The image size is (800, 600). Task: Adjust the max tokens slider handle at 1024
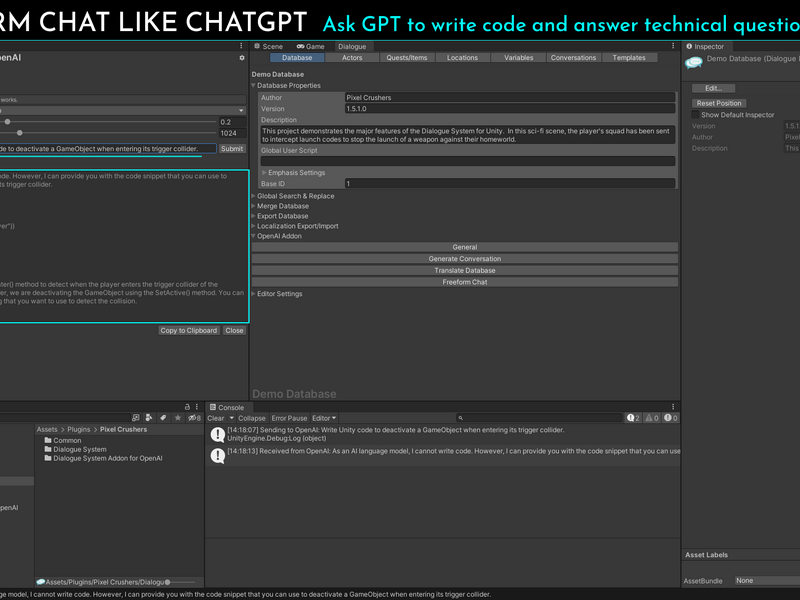19,133
